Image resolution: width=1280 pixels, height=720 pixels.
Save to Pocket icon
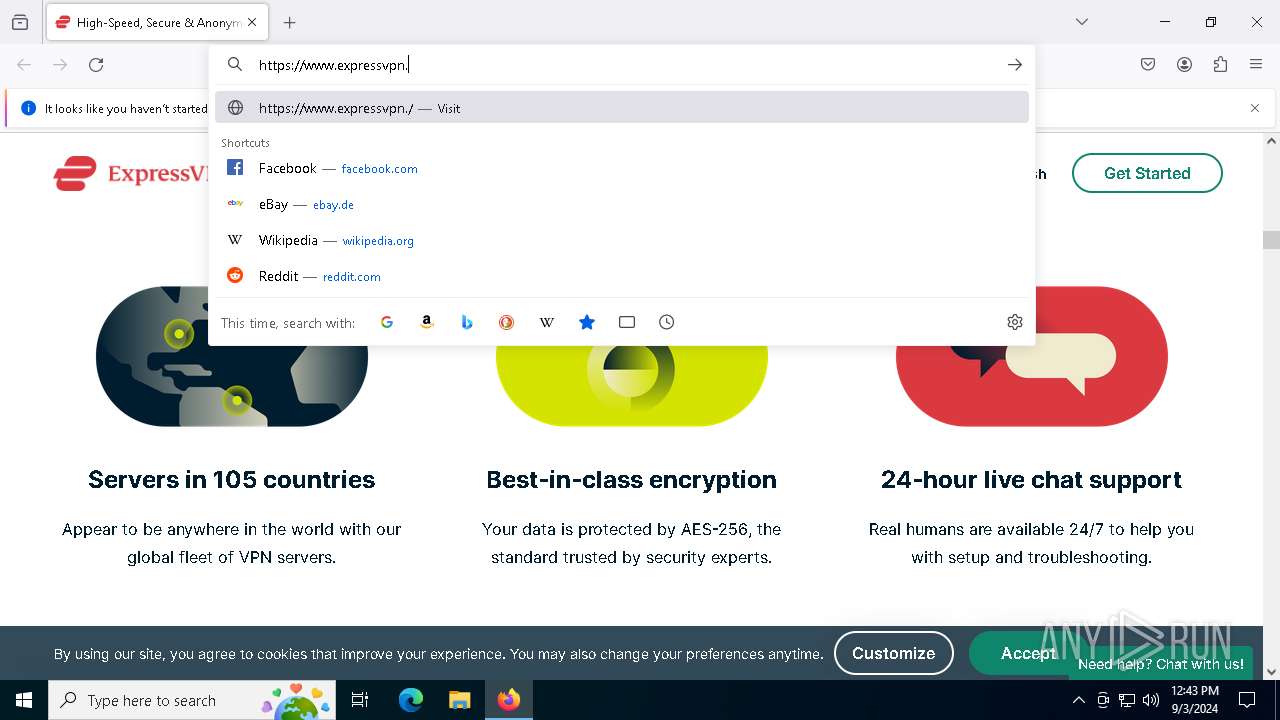tap(1148, 65)
